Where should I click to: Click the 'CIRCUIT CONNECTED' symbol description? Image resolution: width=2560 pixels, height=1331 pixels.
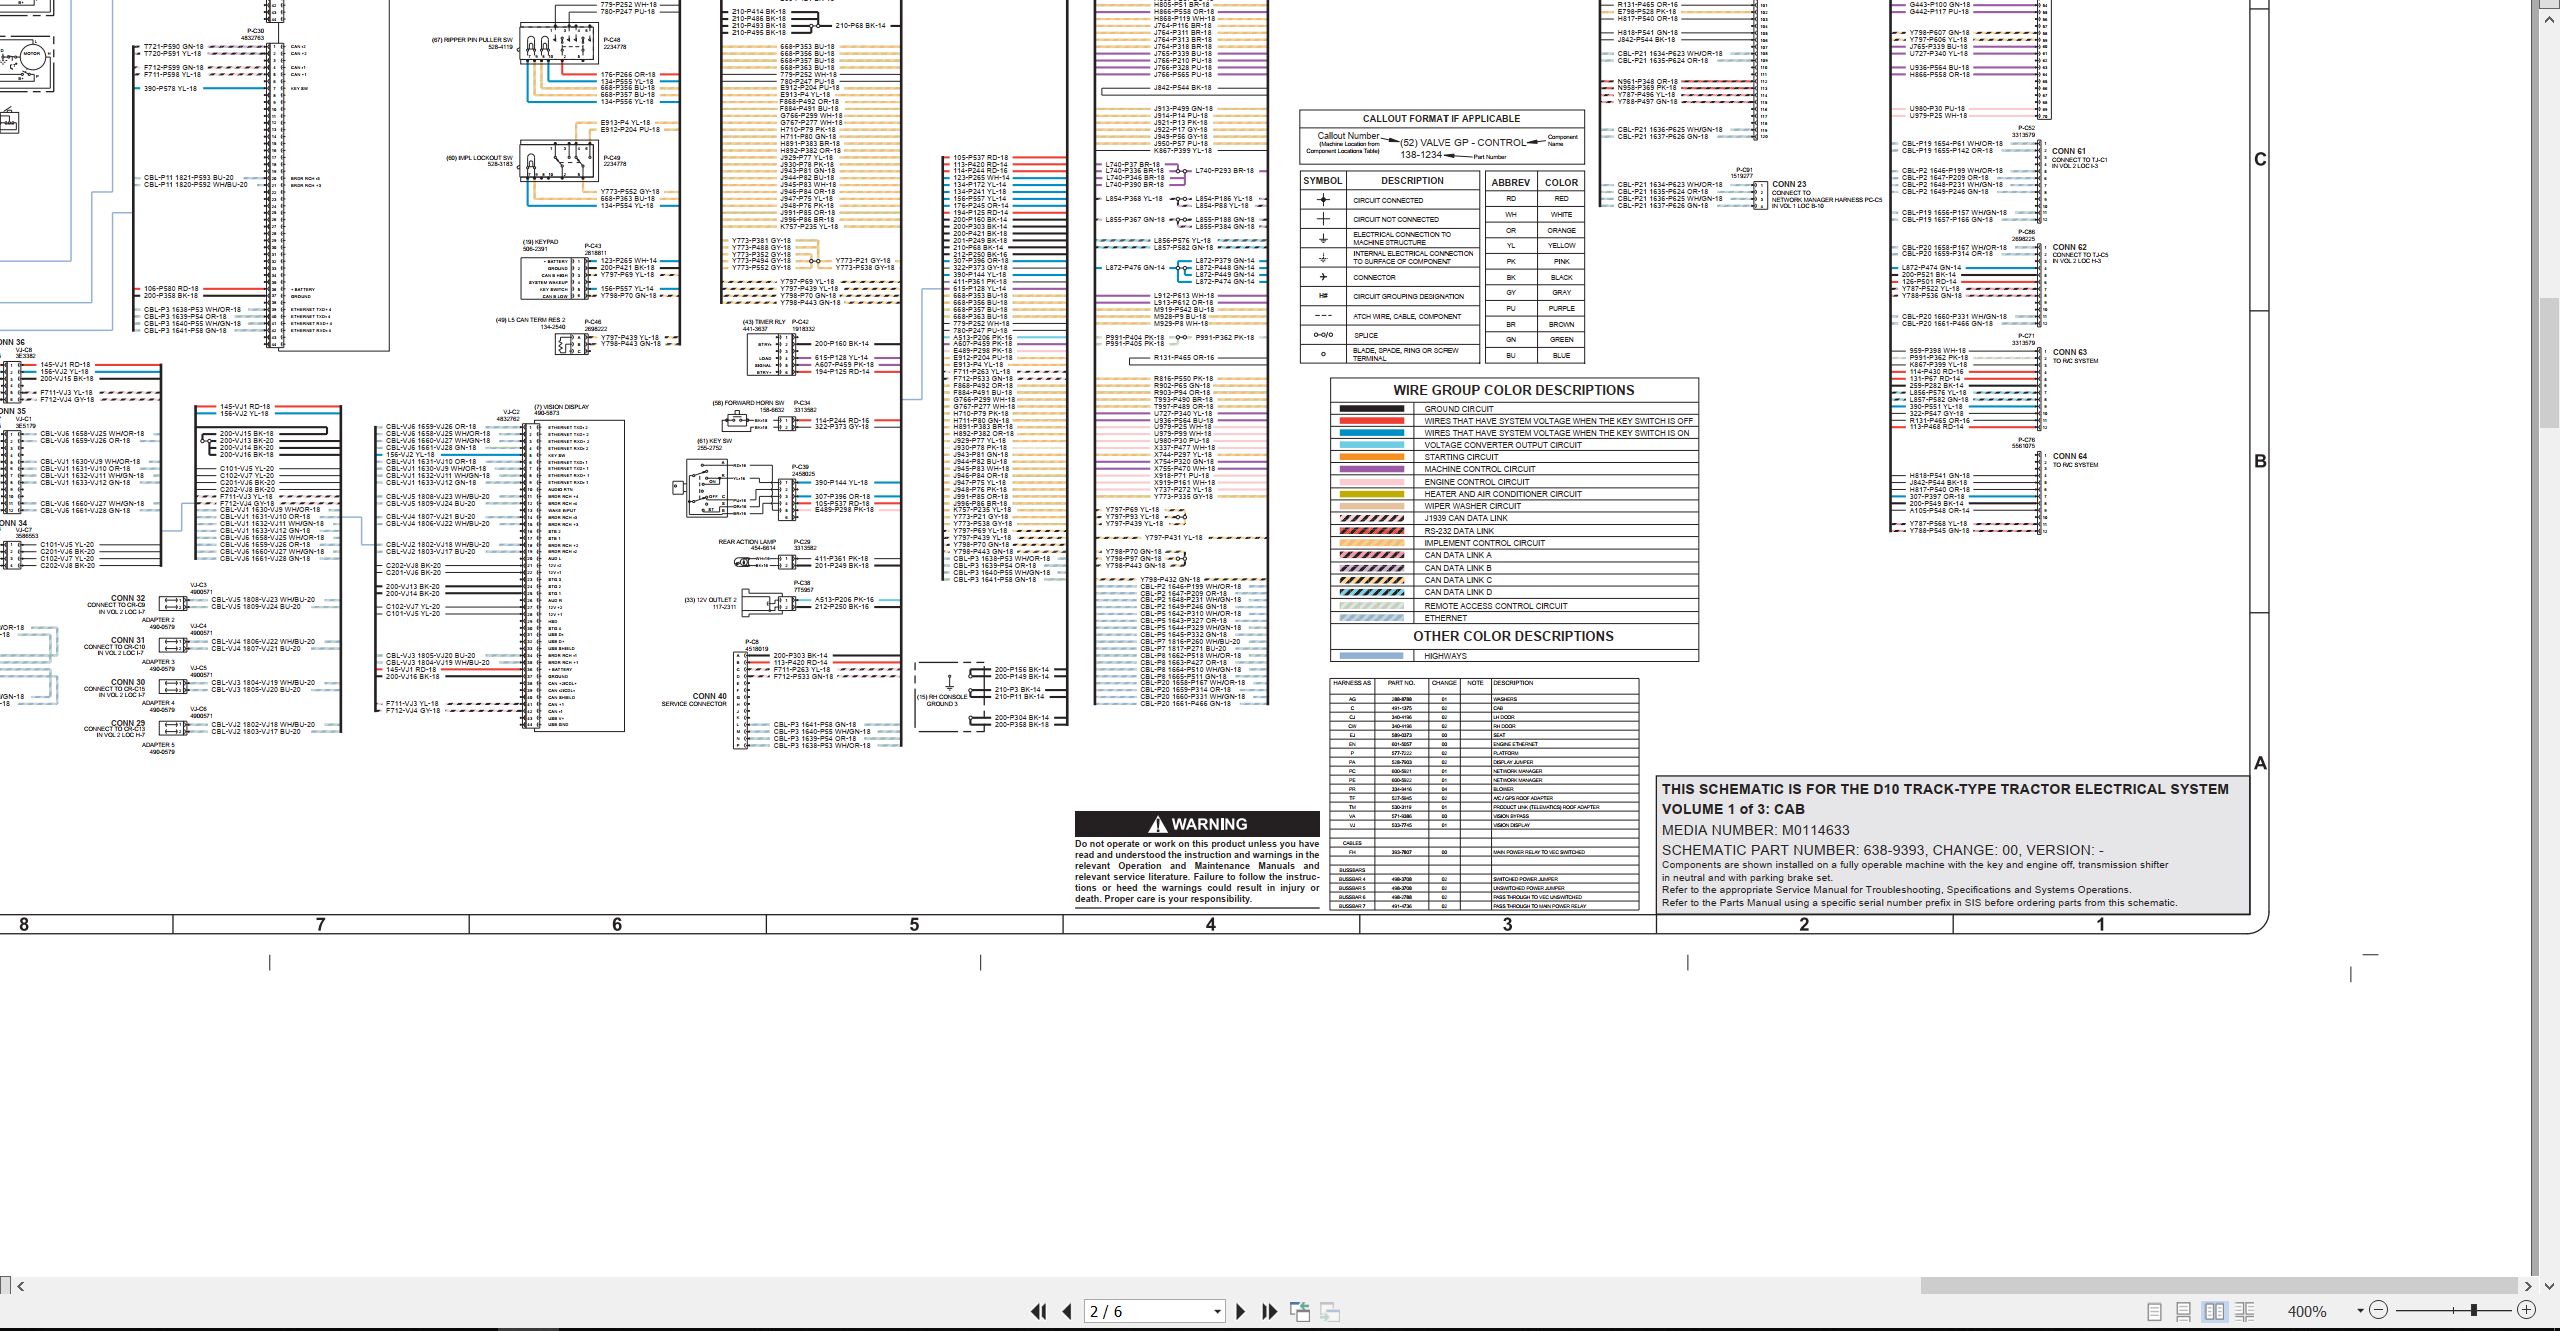(x=1388, y=200)
